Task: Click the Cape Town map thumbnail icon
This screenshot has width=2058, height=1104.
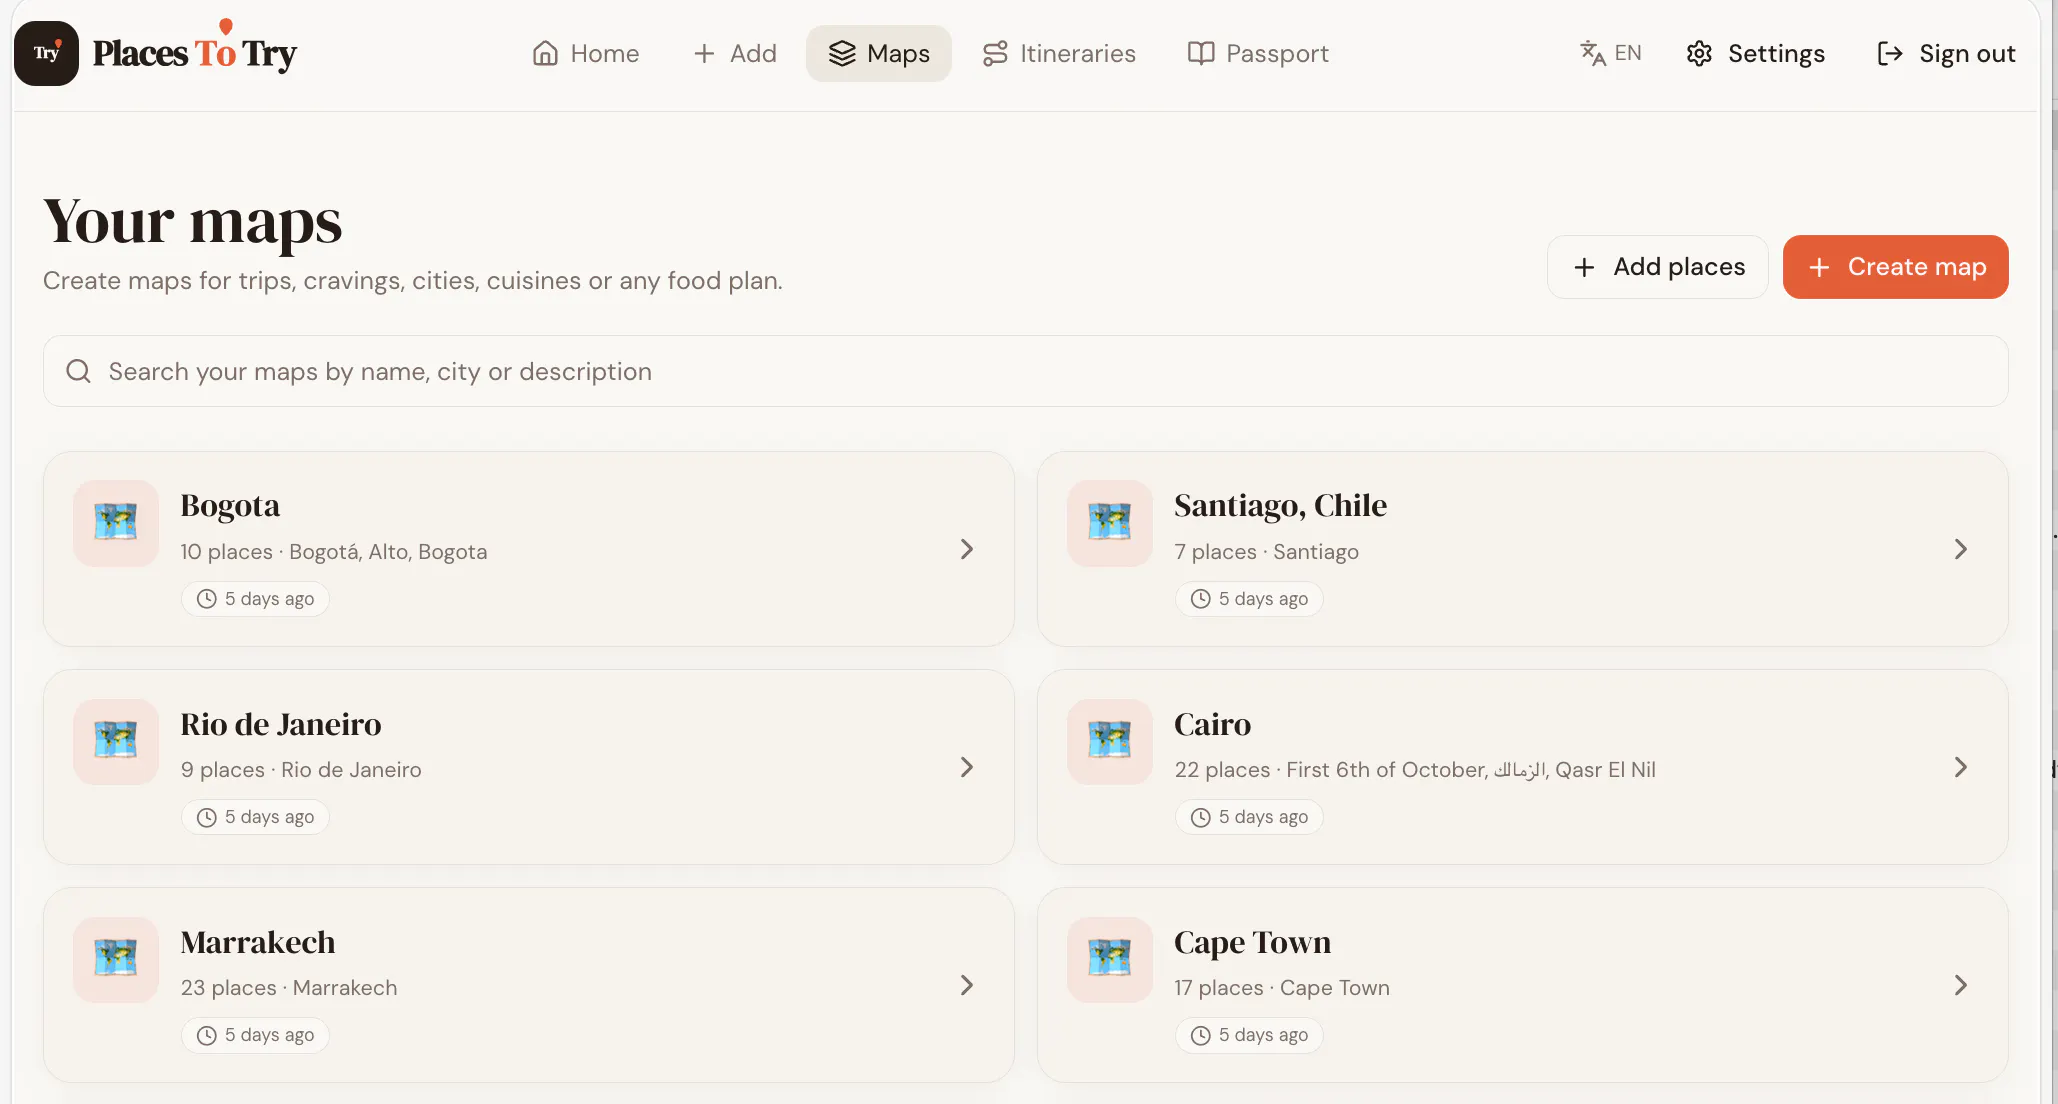Action: pyautogui.click(x=1110, y=959)
